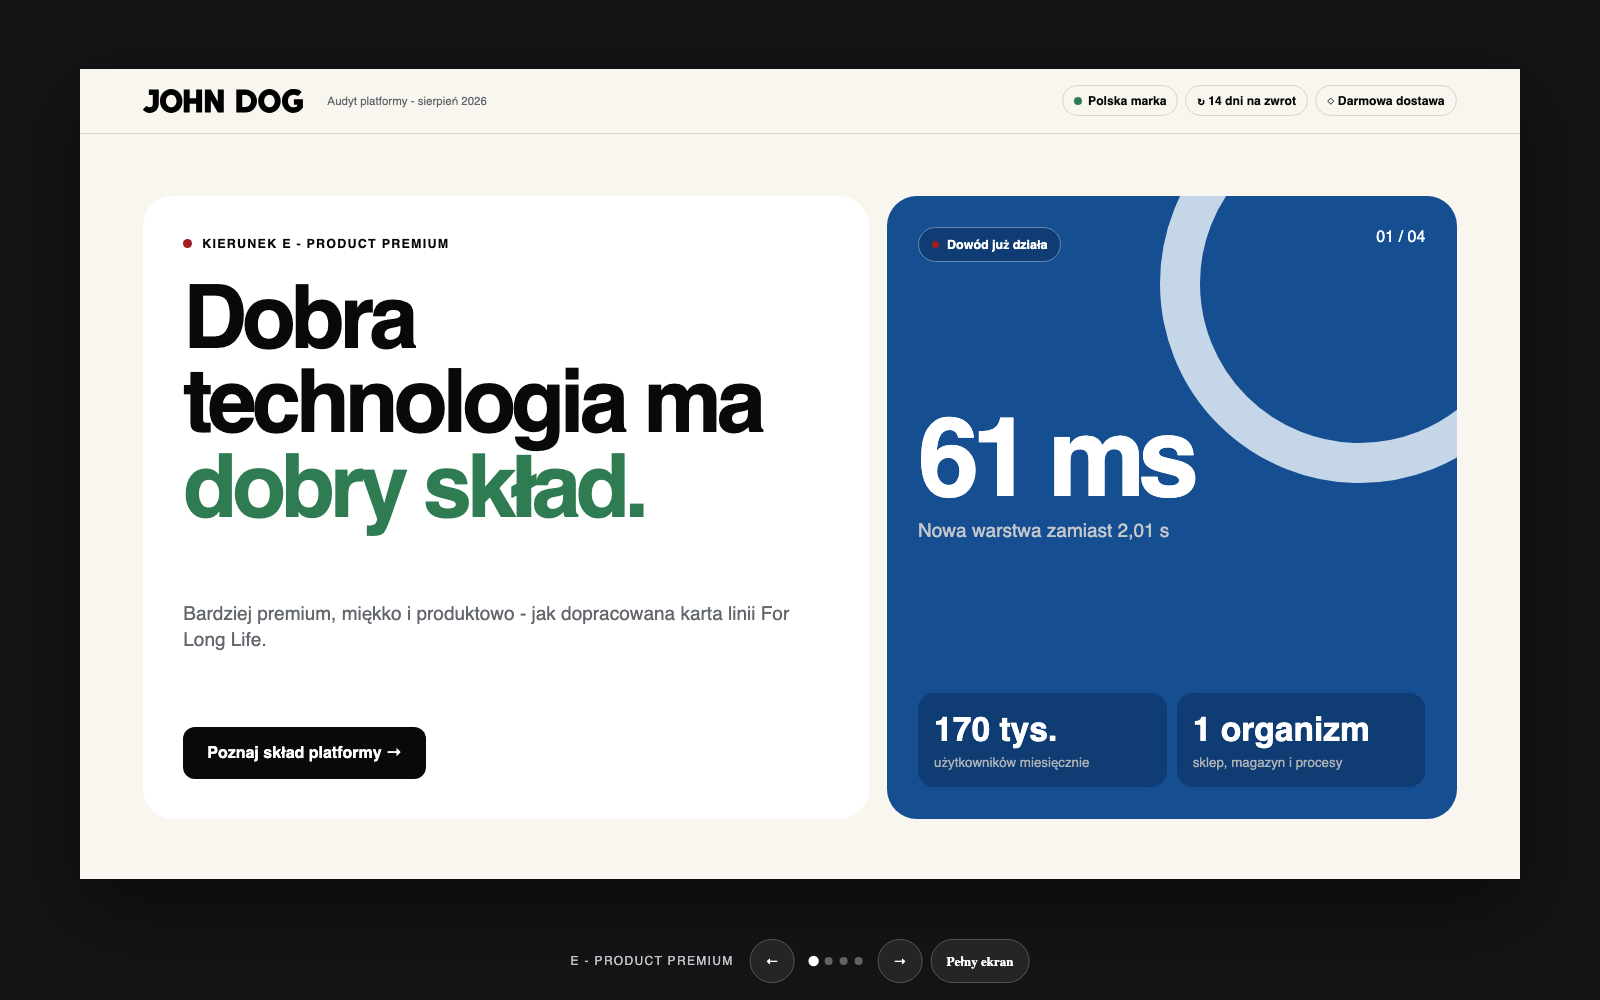Screen dimensions: 1600x1000
Task: Click the Pełny ekran button
Action: 980,961
